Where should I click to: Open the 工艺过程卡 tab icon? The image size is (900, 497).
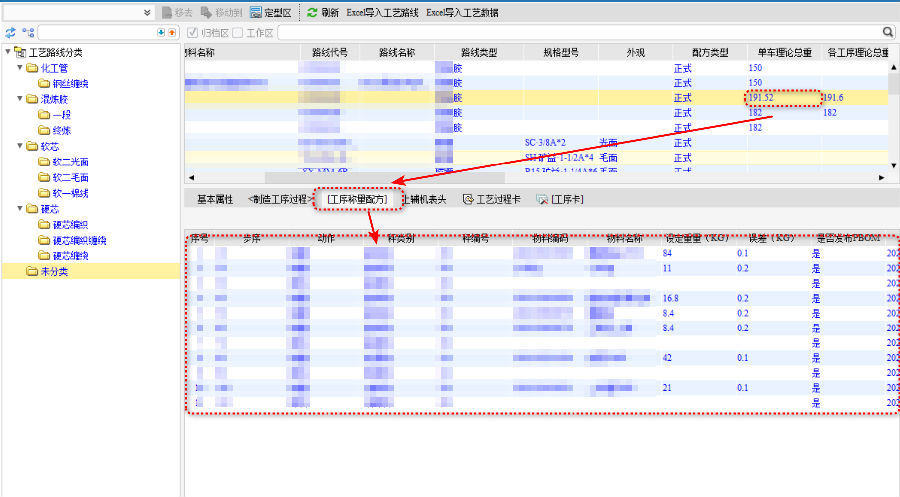pos(467,200)
